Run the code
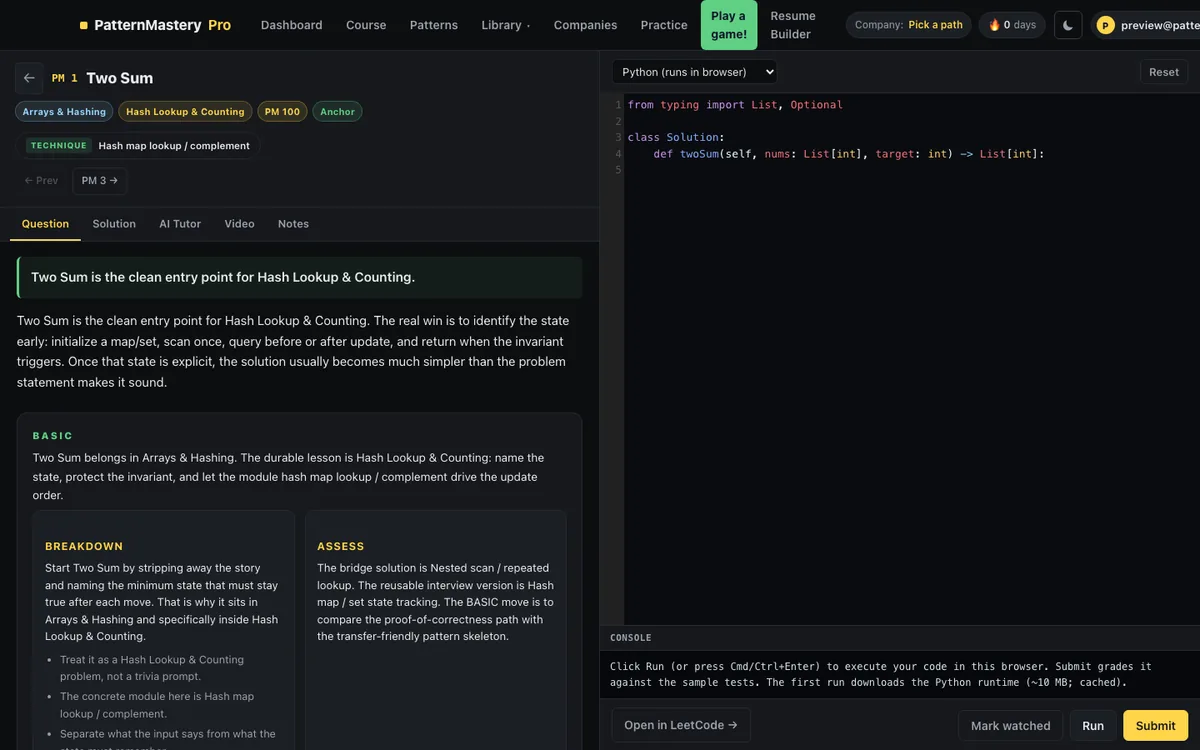The height and width of the screenshot is (750, 1200). click(1093, 726)
